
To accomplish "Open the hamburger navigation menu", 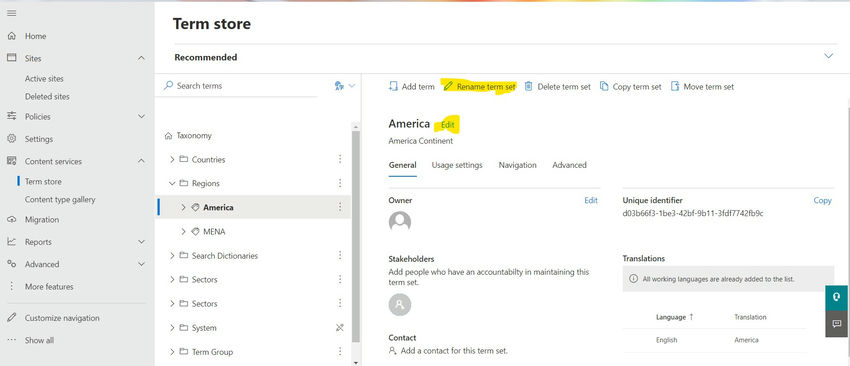I will 11,13.
